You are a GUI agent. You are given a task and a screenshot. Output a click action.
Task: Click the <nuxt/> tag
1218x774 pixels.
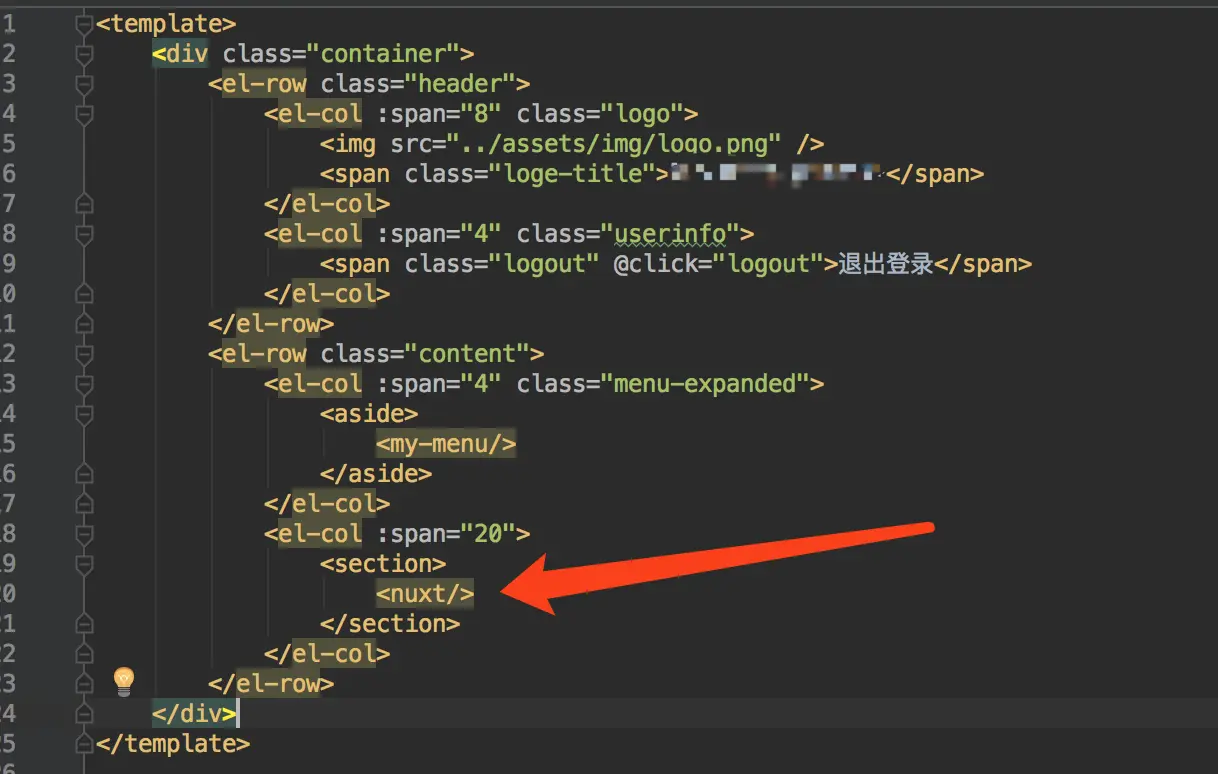click(425, 594)
